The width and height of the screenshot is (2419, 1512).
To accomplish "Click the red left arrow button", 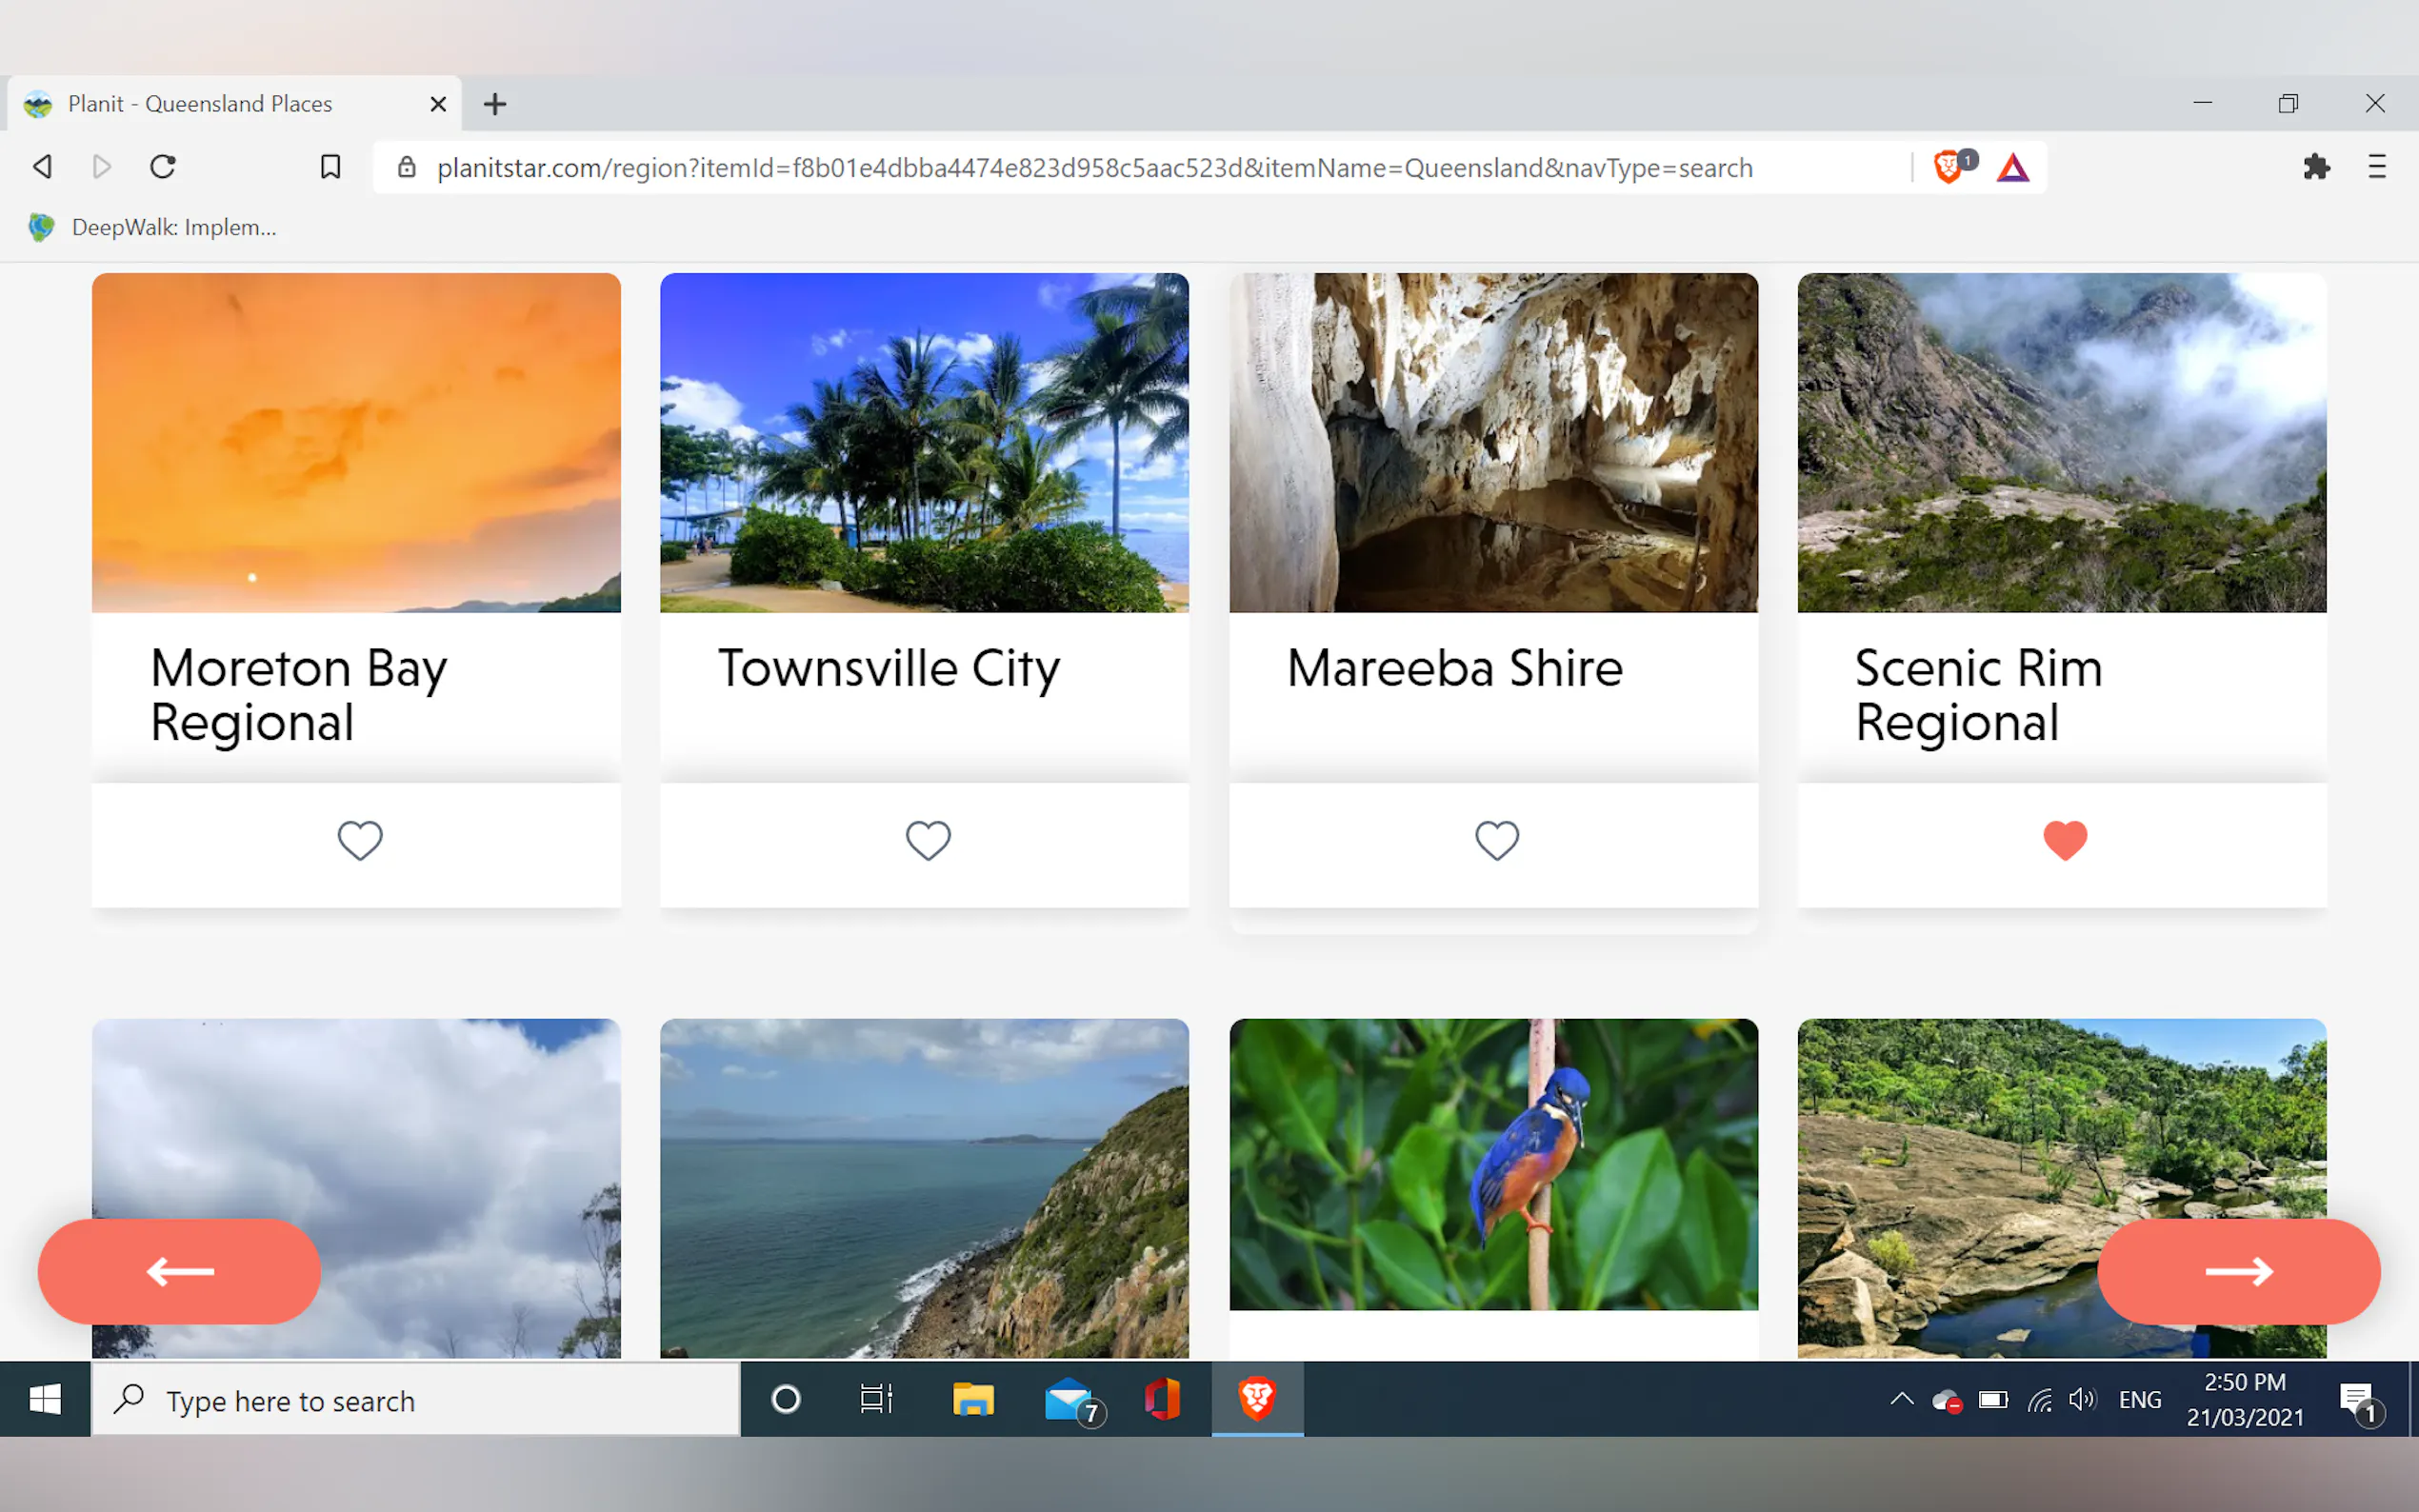I will (x=179, y=1271).
